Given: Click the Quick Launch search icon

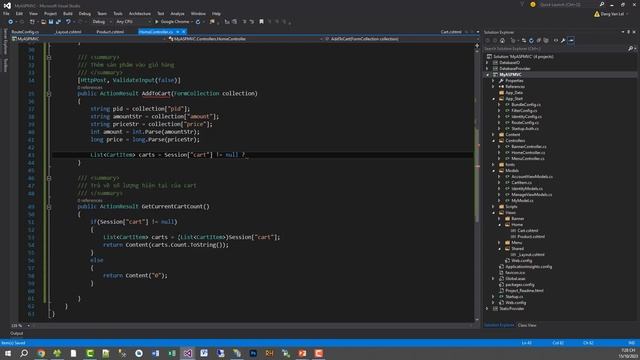Looking at the screenshot, I should (602, 4).
